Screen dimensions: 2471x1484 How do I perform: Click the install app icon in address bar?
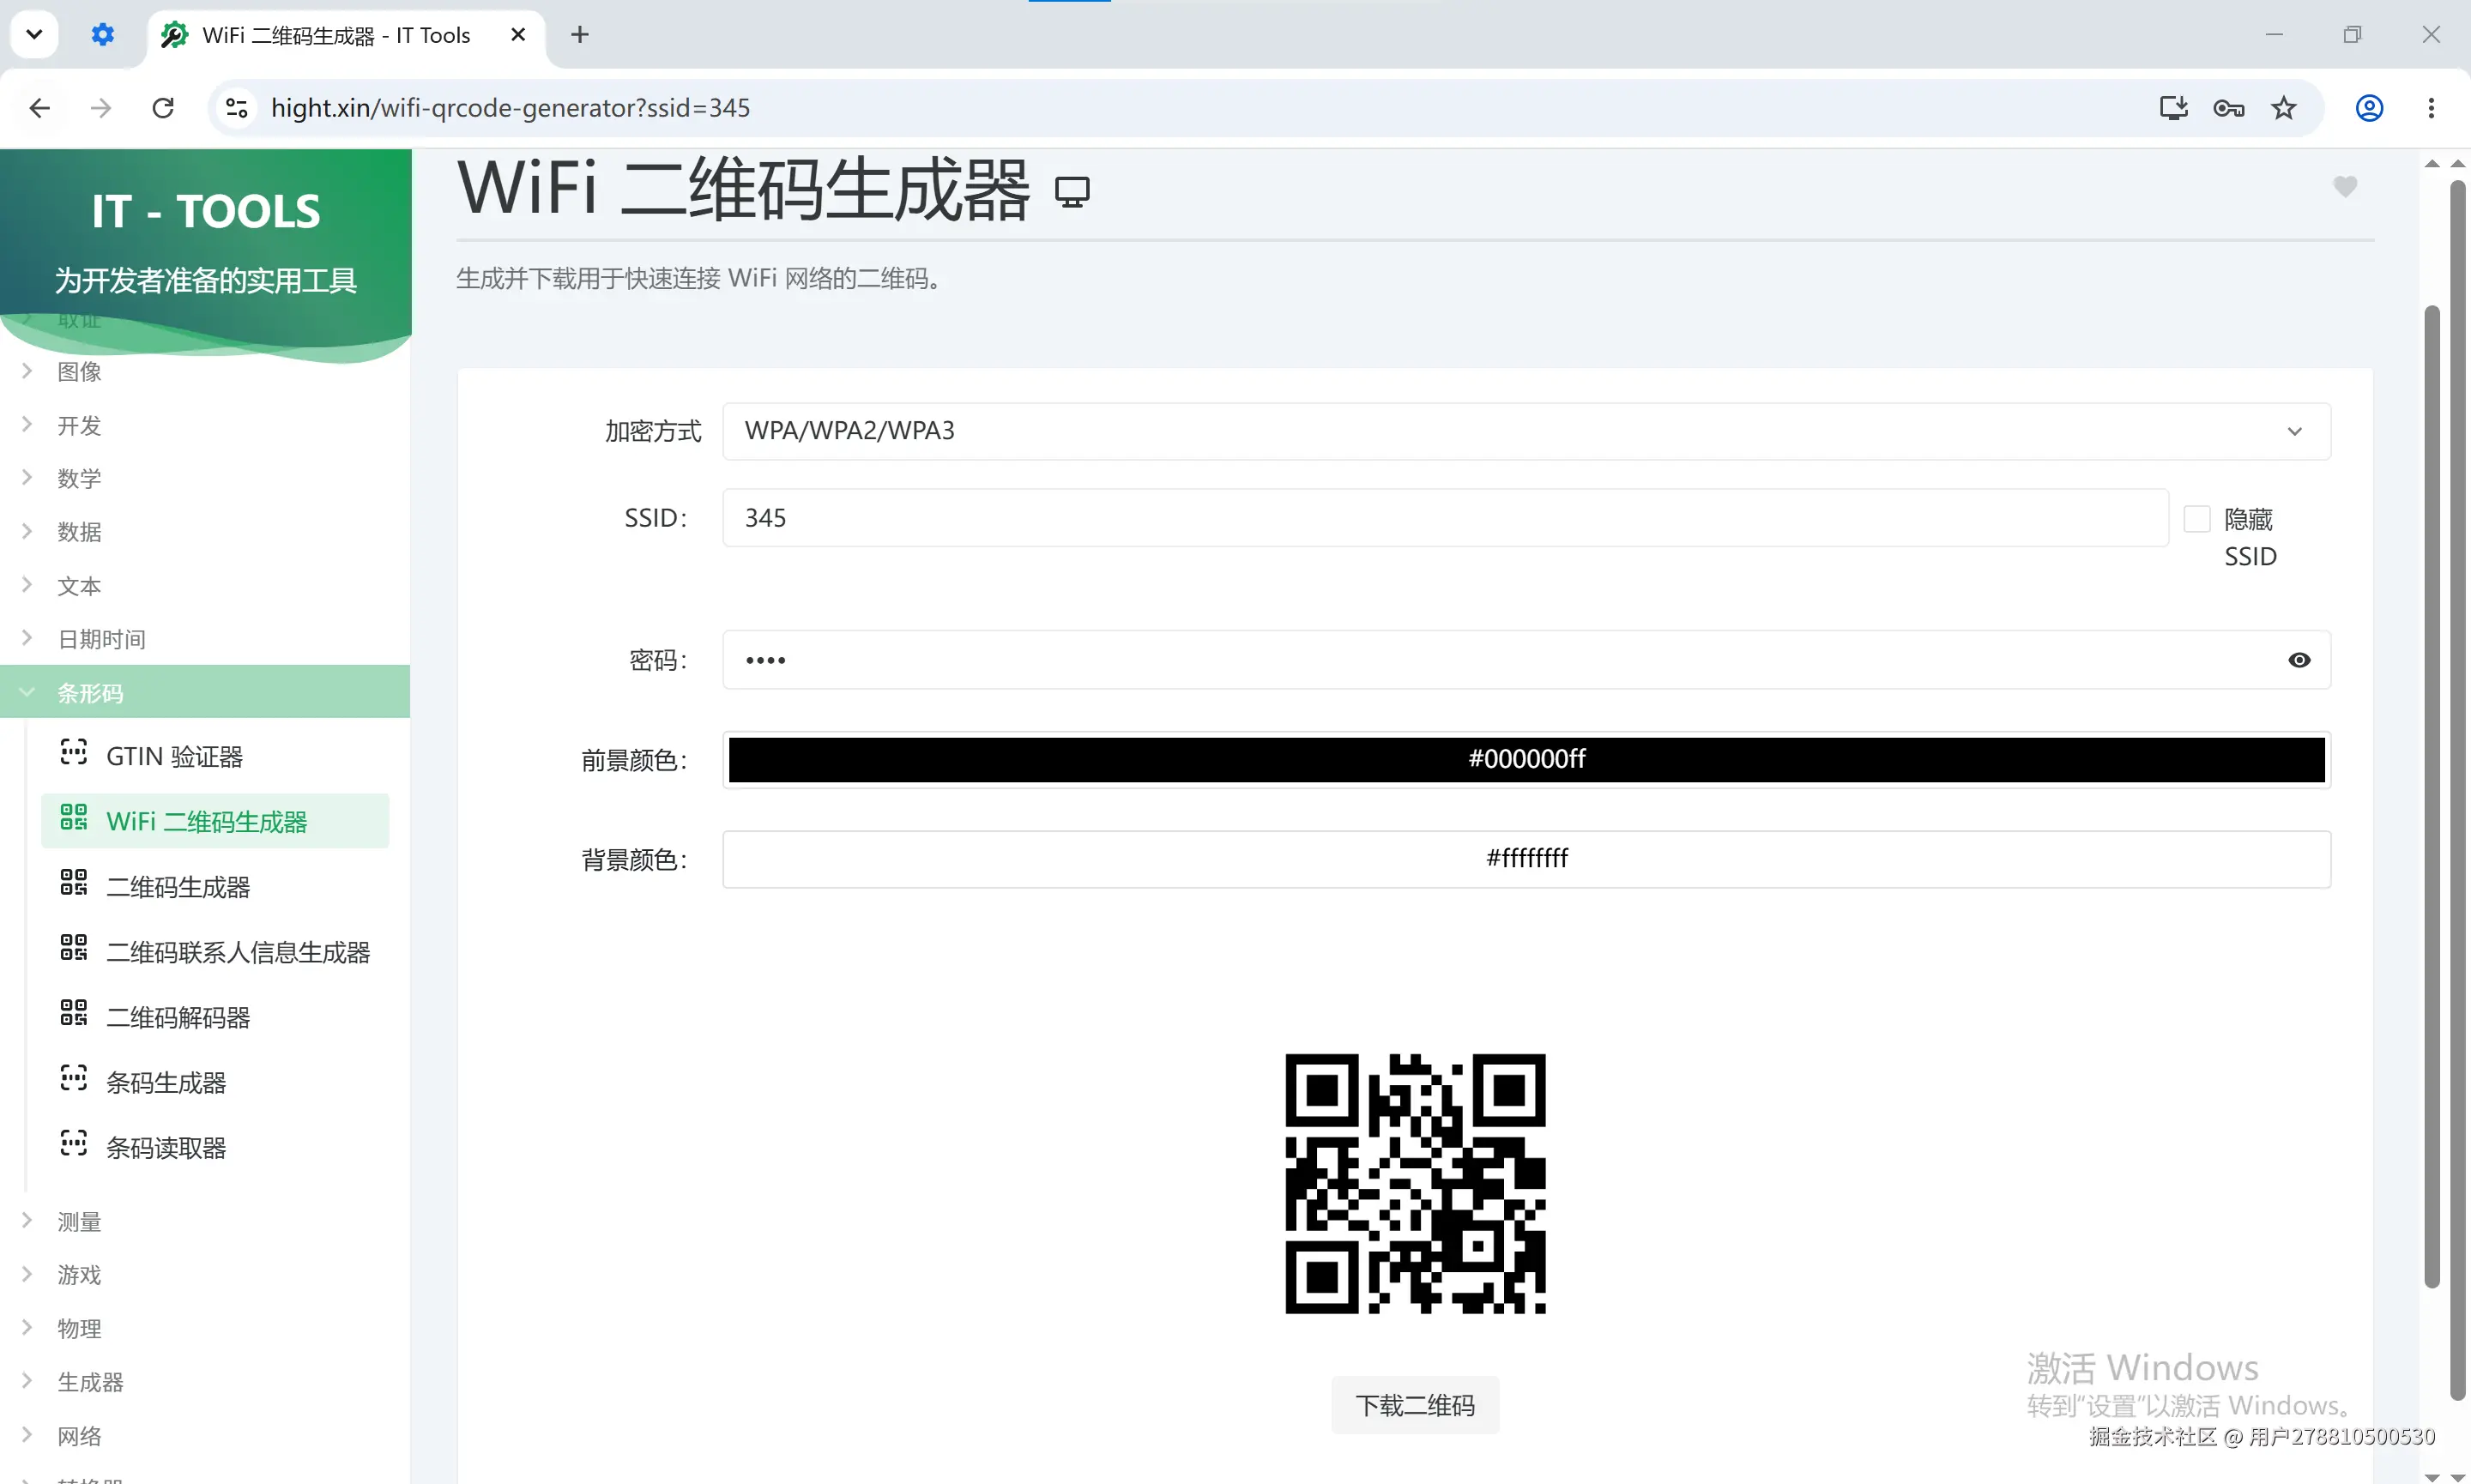tap(2173, 108)
